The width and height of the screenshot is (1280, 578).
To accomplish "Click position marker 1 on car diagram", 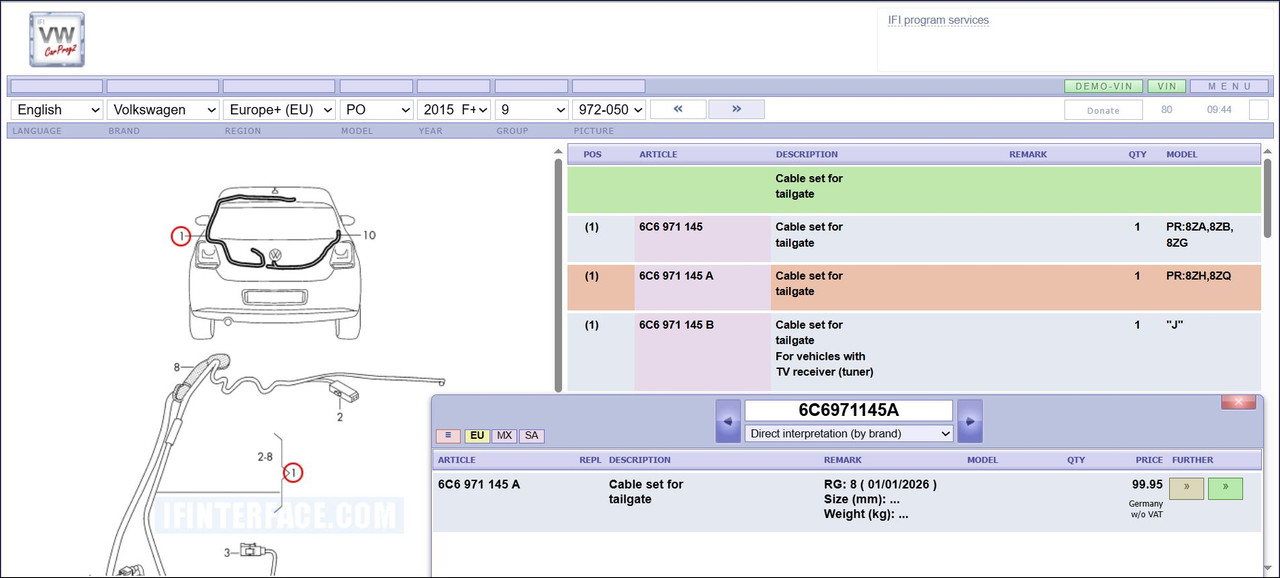I will pyautogui.click(x=180, y=236).
